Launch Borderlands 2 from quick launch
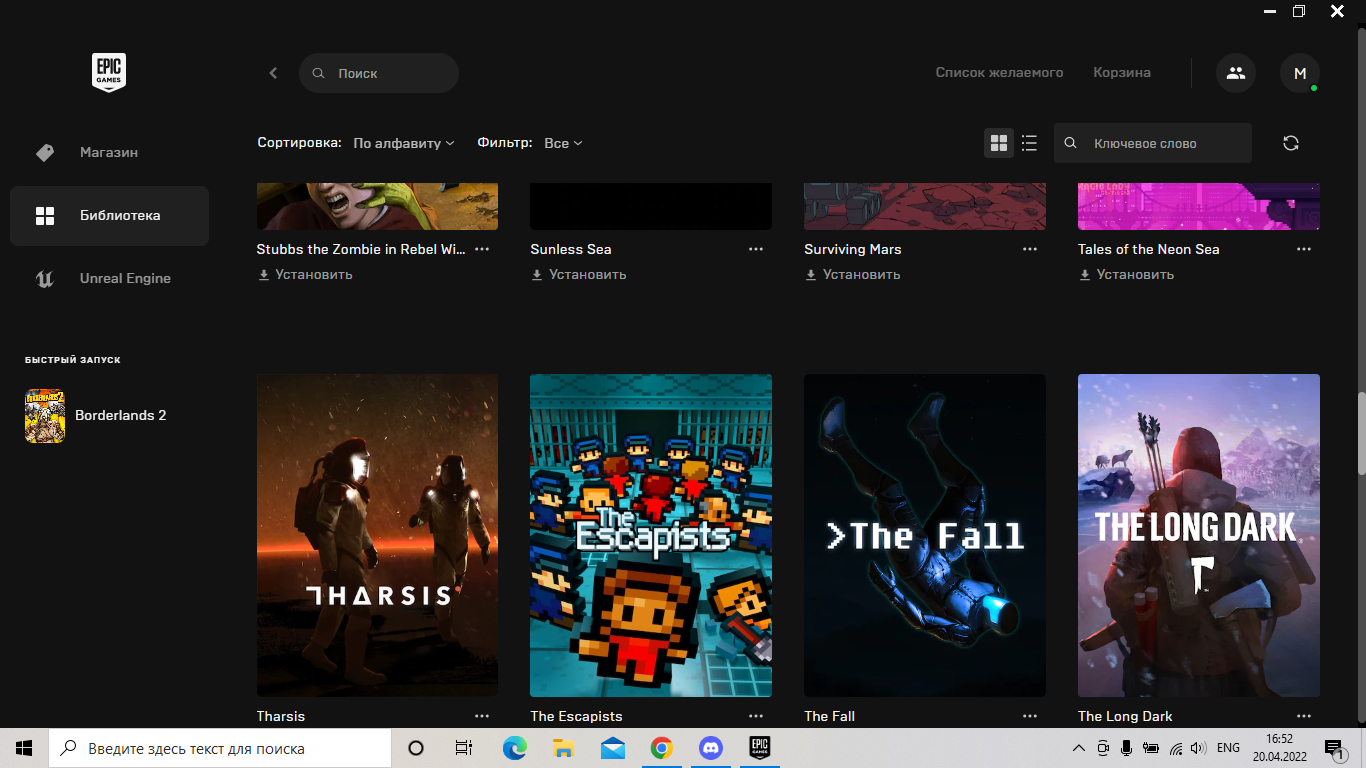This screenshot has width=1366, height=768. 96,415
